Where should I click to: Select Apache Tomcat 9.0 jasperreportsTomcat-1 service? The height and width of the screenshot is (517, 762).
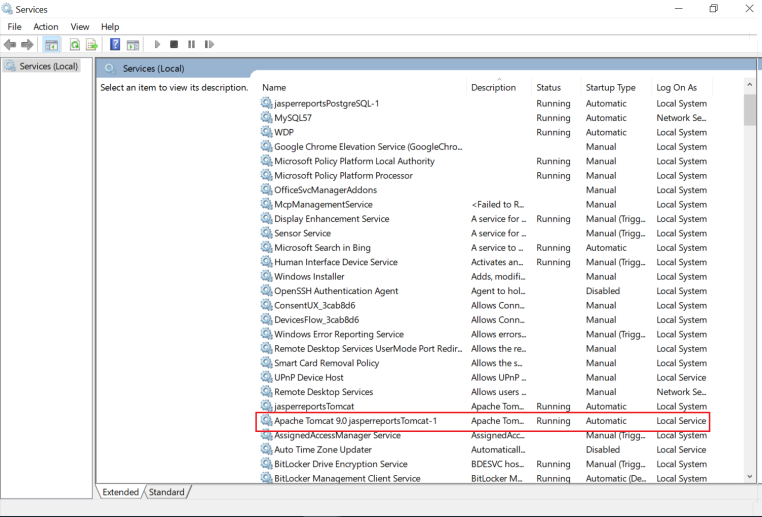[x=483, y=421]
